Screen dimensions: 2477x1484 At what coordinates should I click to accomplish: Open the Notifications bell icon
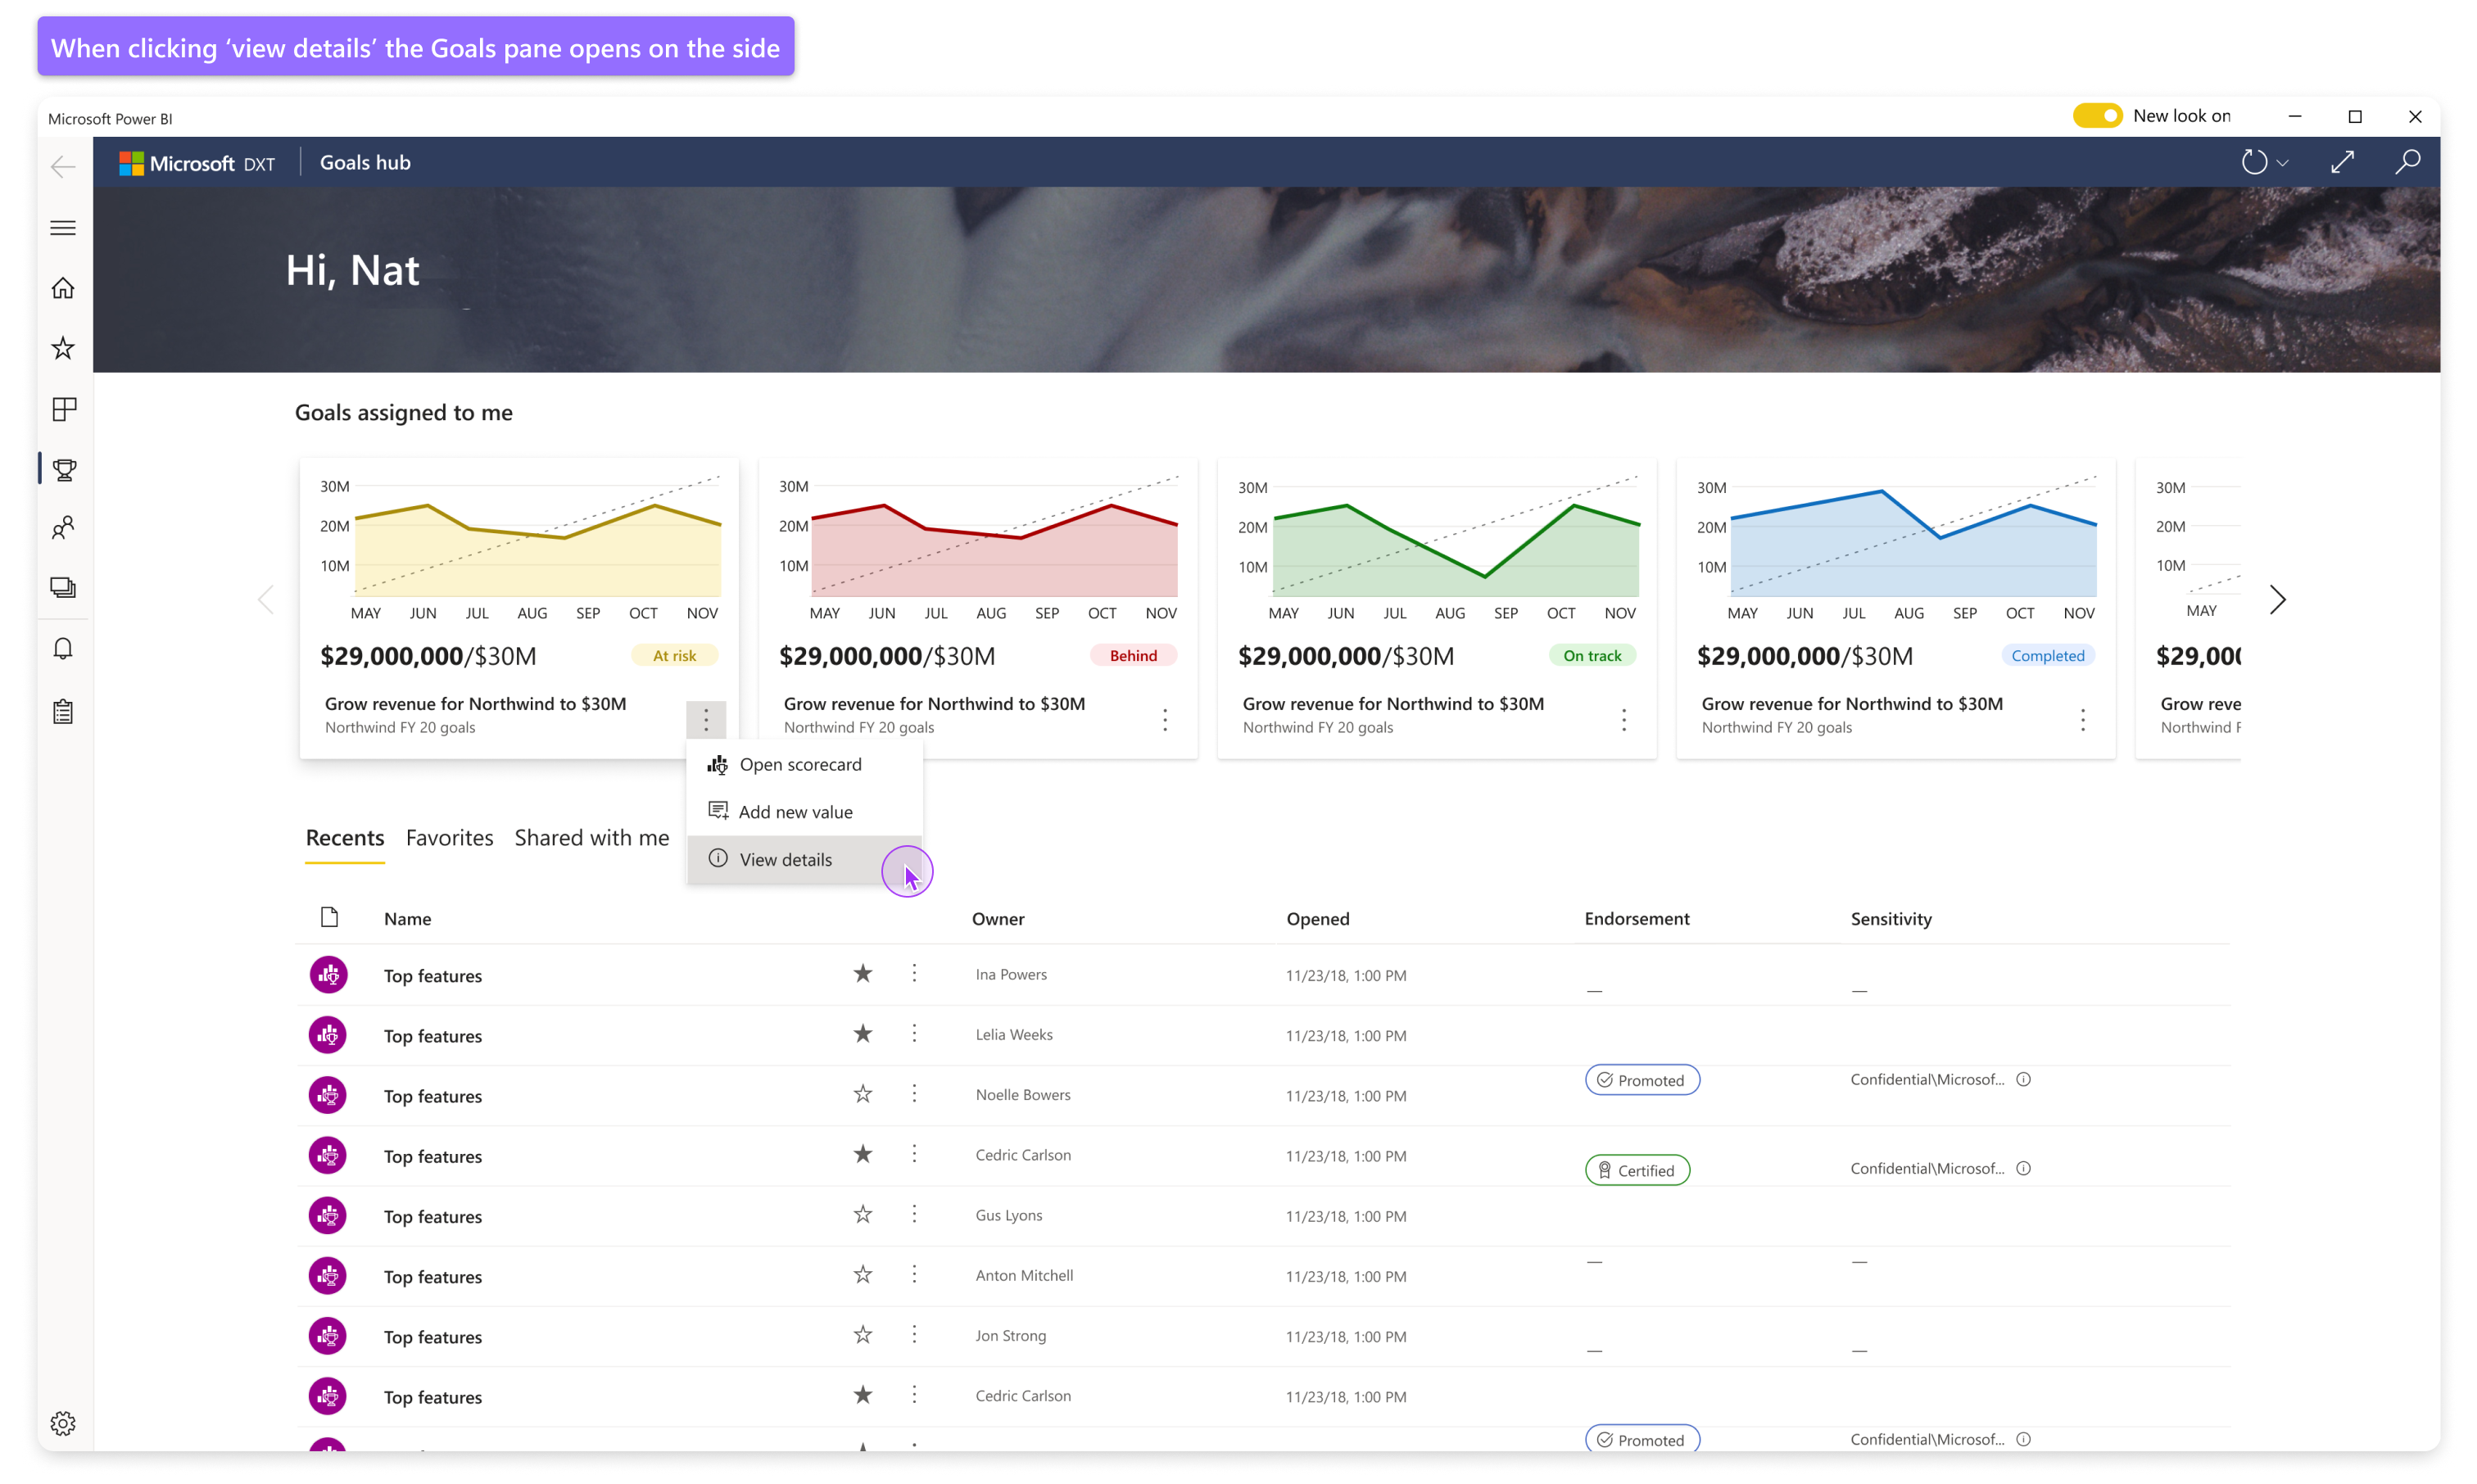(63, 649)
